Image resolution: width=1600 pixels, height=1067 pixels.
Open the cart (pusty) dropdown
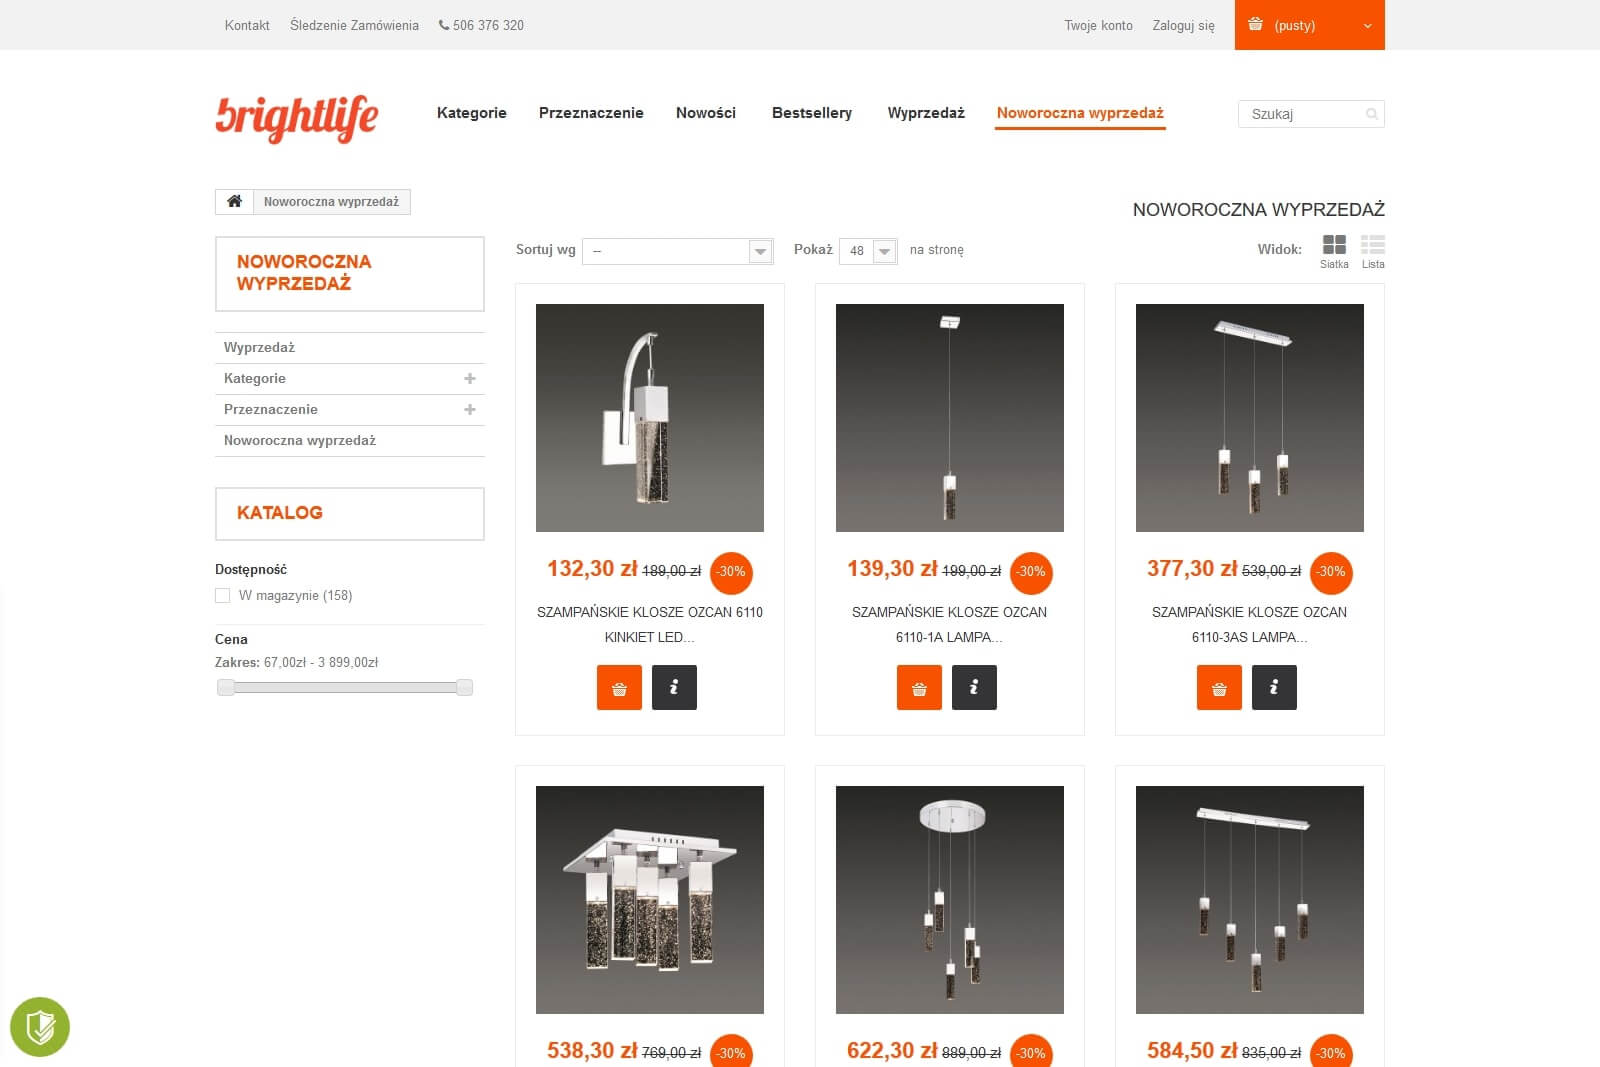click(x=1310, y=25)
